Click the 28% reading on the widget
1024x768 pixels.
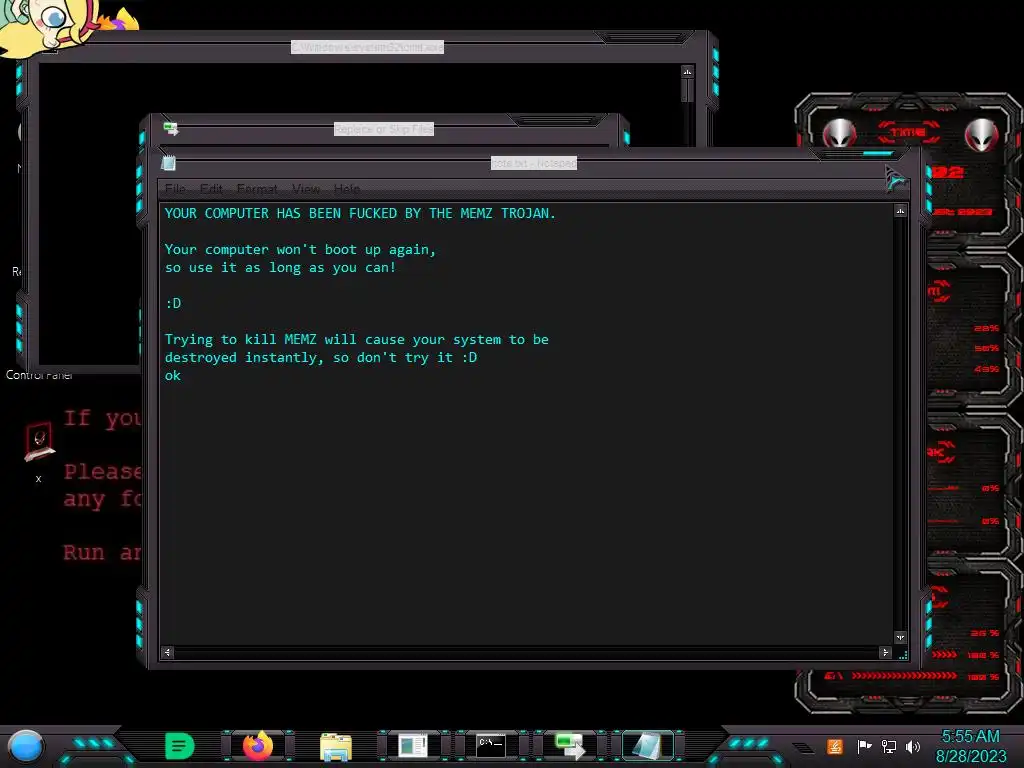point(986,328)
